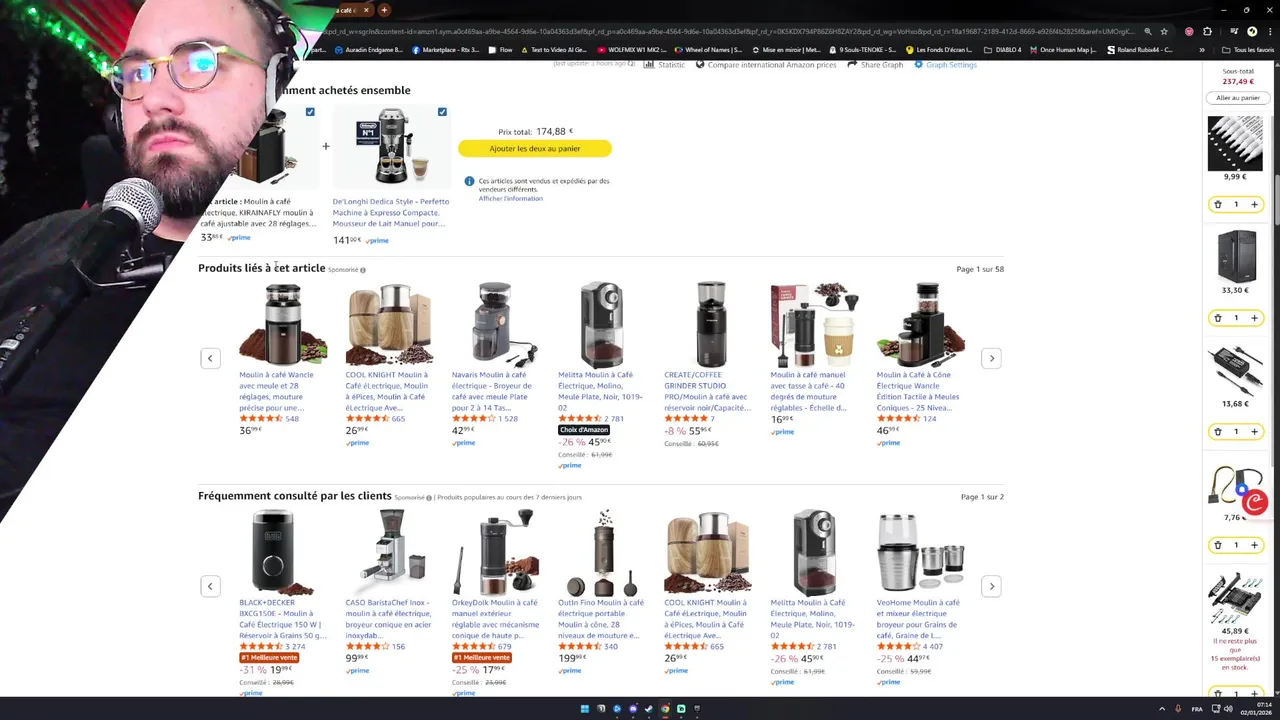Open the Windows Start menu

click(x=585, y=709)
